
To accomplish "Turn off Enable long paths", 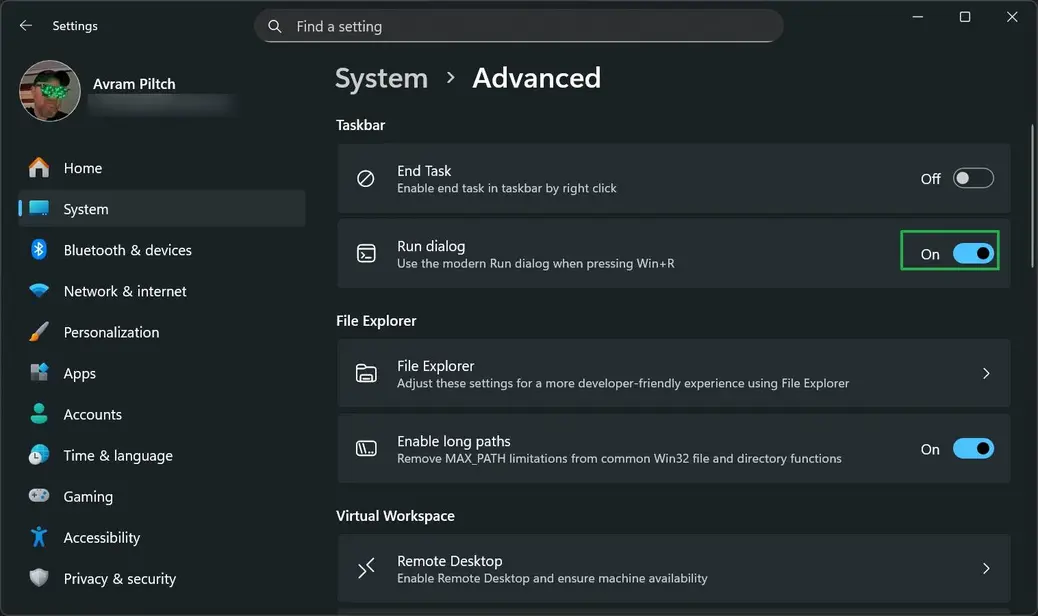I will point(971,449).
